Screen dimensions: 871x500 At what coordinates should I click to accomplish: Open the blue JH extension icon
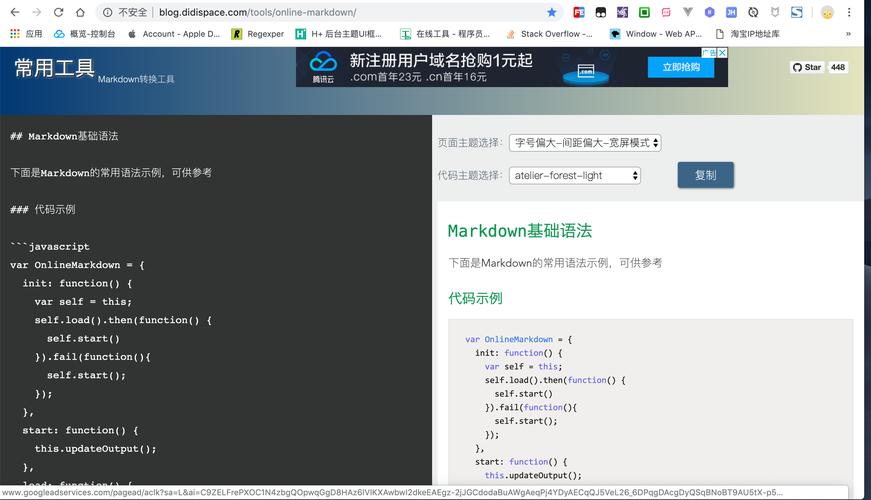(x=731, y=12)
